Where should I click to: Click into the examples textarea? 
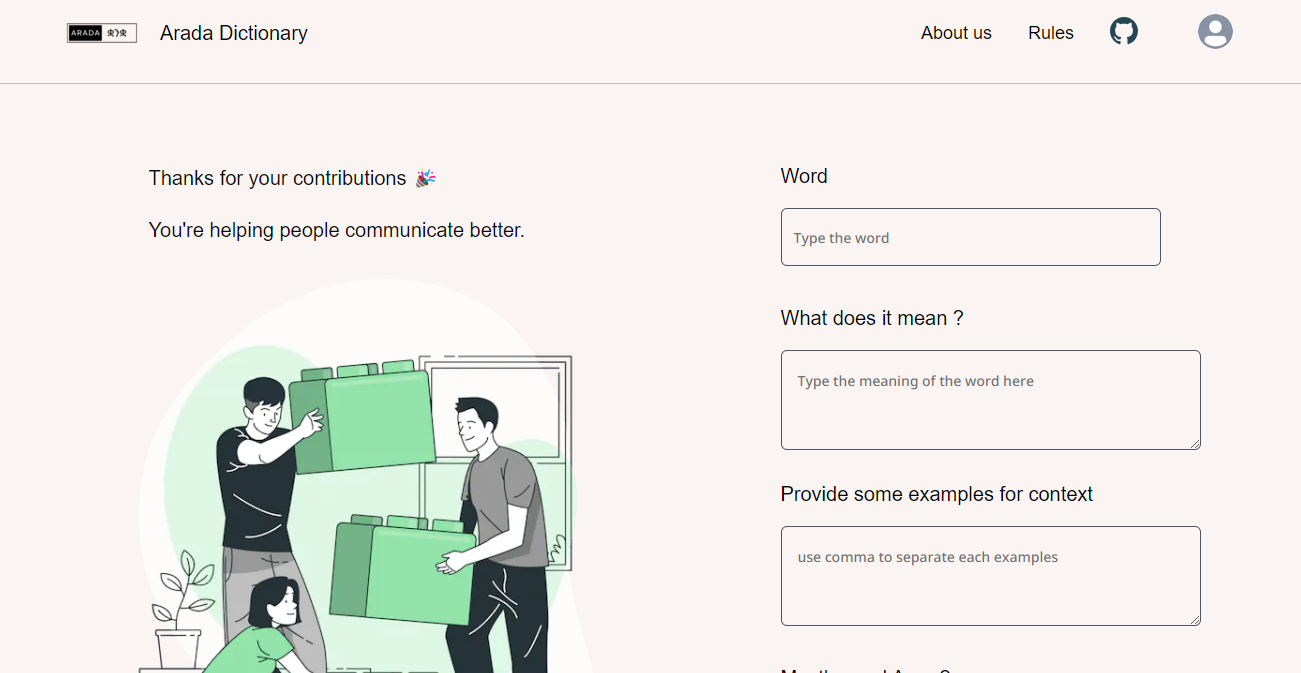(x=990, y=576)
